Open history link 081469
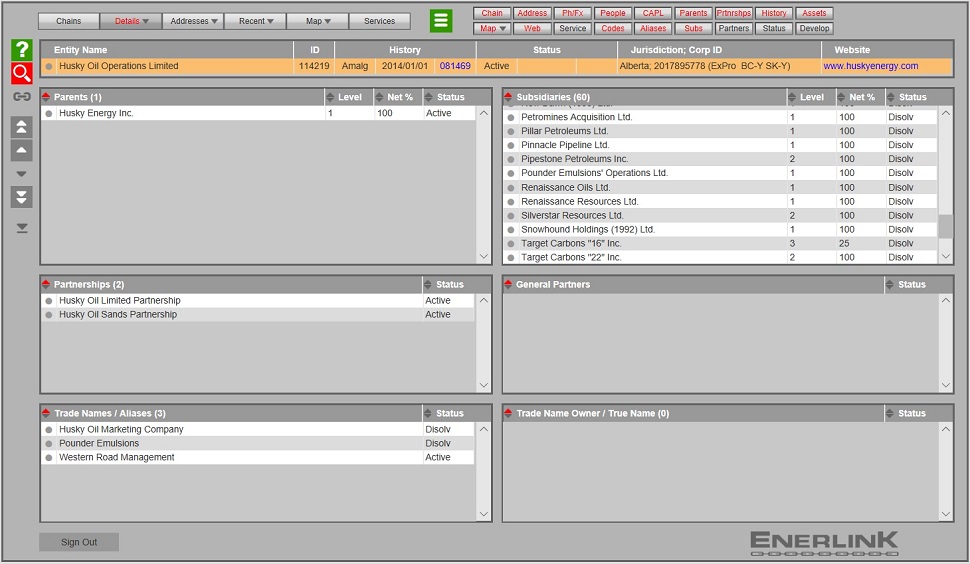Viewport: 970px width, 564px height. click(x=455, y=66)
